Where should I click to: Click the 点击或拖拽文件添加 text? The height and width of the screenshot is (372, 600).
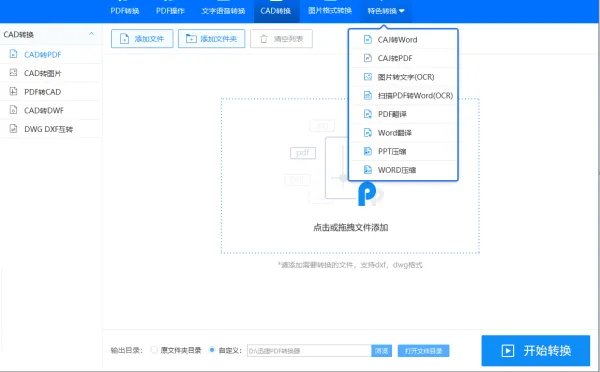pos(351,227)
